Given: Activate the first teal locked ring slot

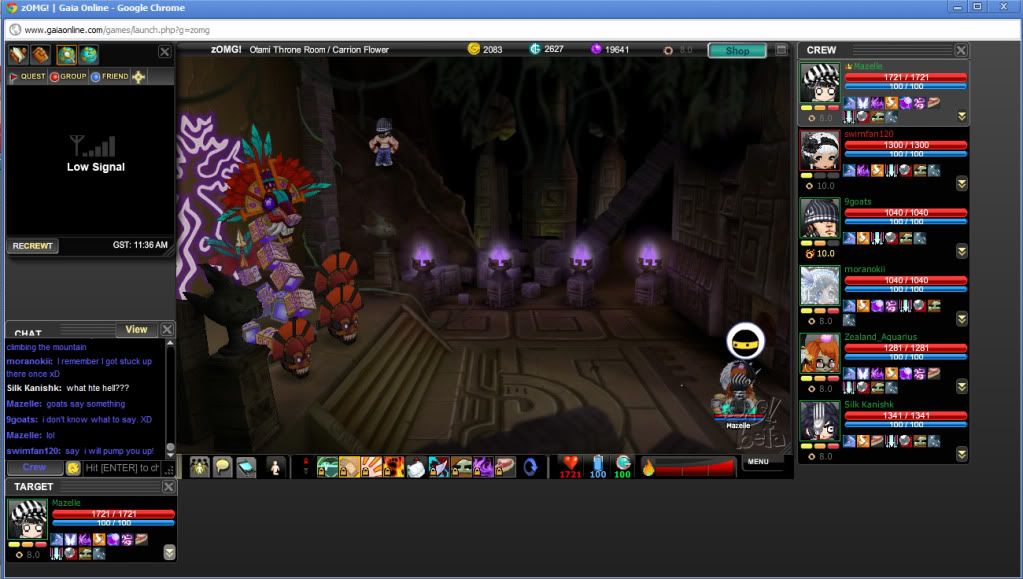Looking at the screenshot, I should point(327,467).
